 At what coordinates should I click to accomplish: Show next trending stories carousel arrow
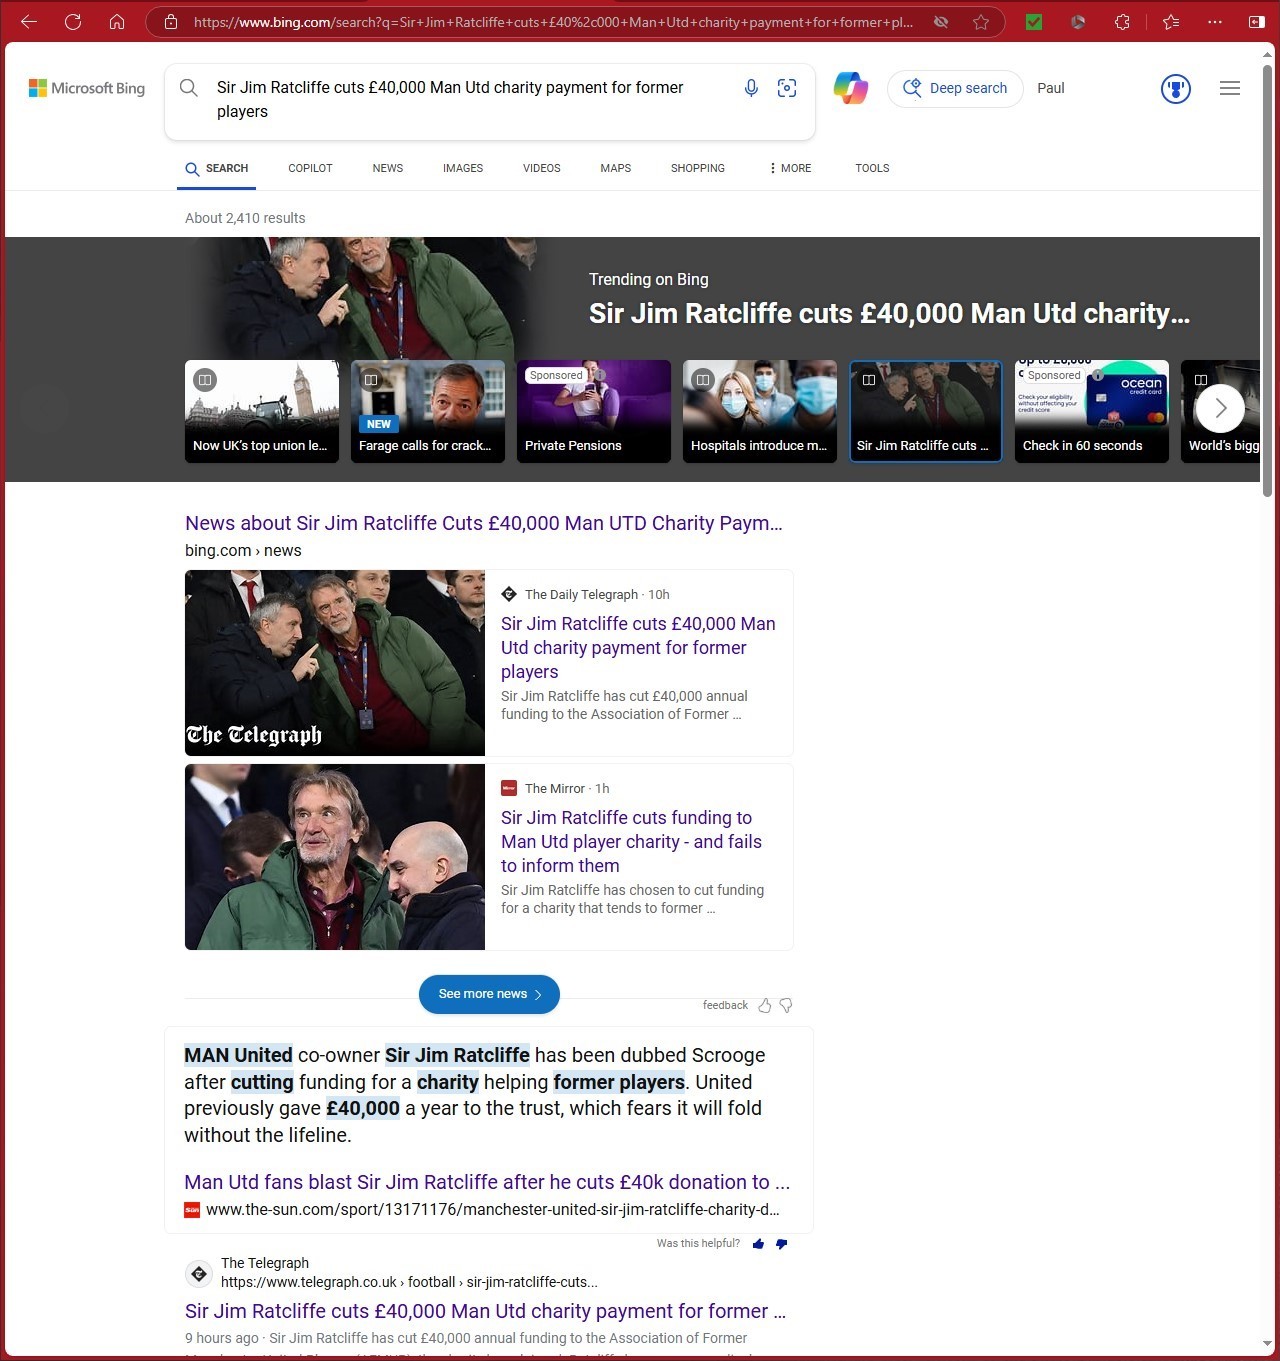click(x=1220, y=408)
